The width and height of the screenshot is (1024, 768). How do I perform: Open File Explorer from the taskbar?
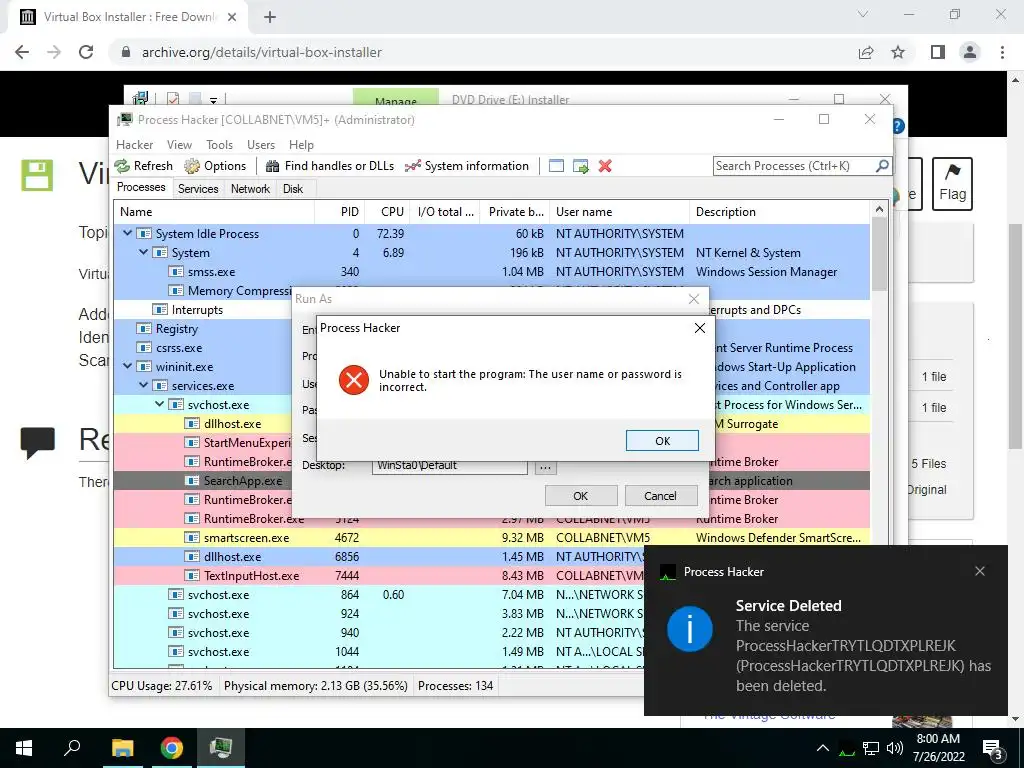pos(122,748)
